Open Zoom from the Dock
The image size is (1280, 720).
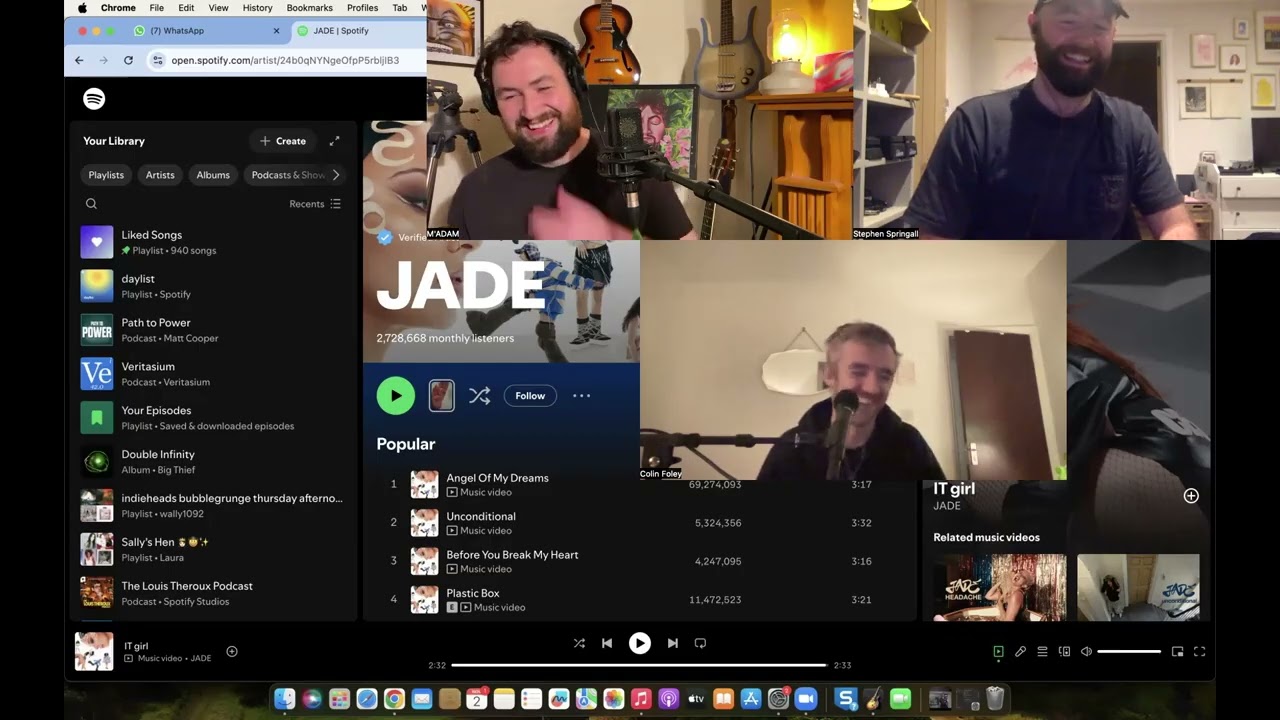tap(806, 699)
